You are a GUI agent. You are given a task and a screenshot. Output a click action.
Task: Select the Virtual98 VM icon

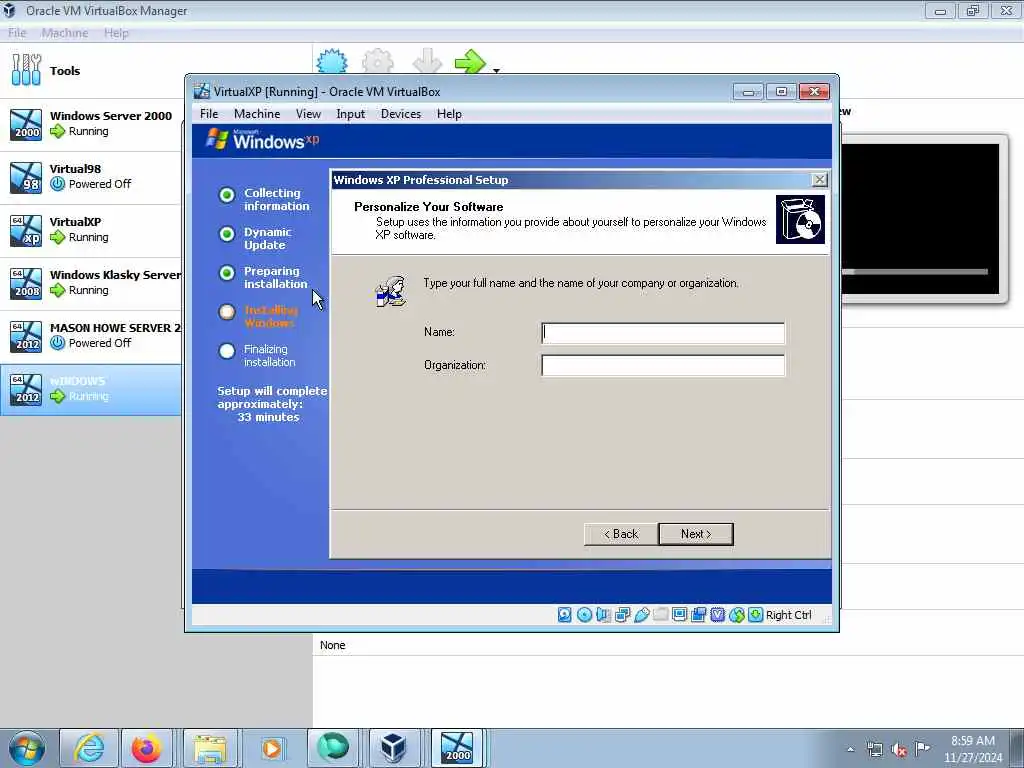point(26,177)
